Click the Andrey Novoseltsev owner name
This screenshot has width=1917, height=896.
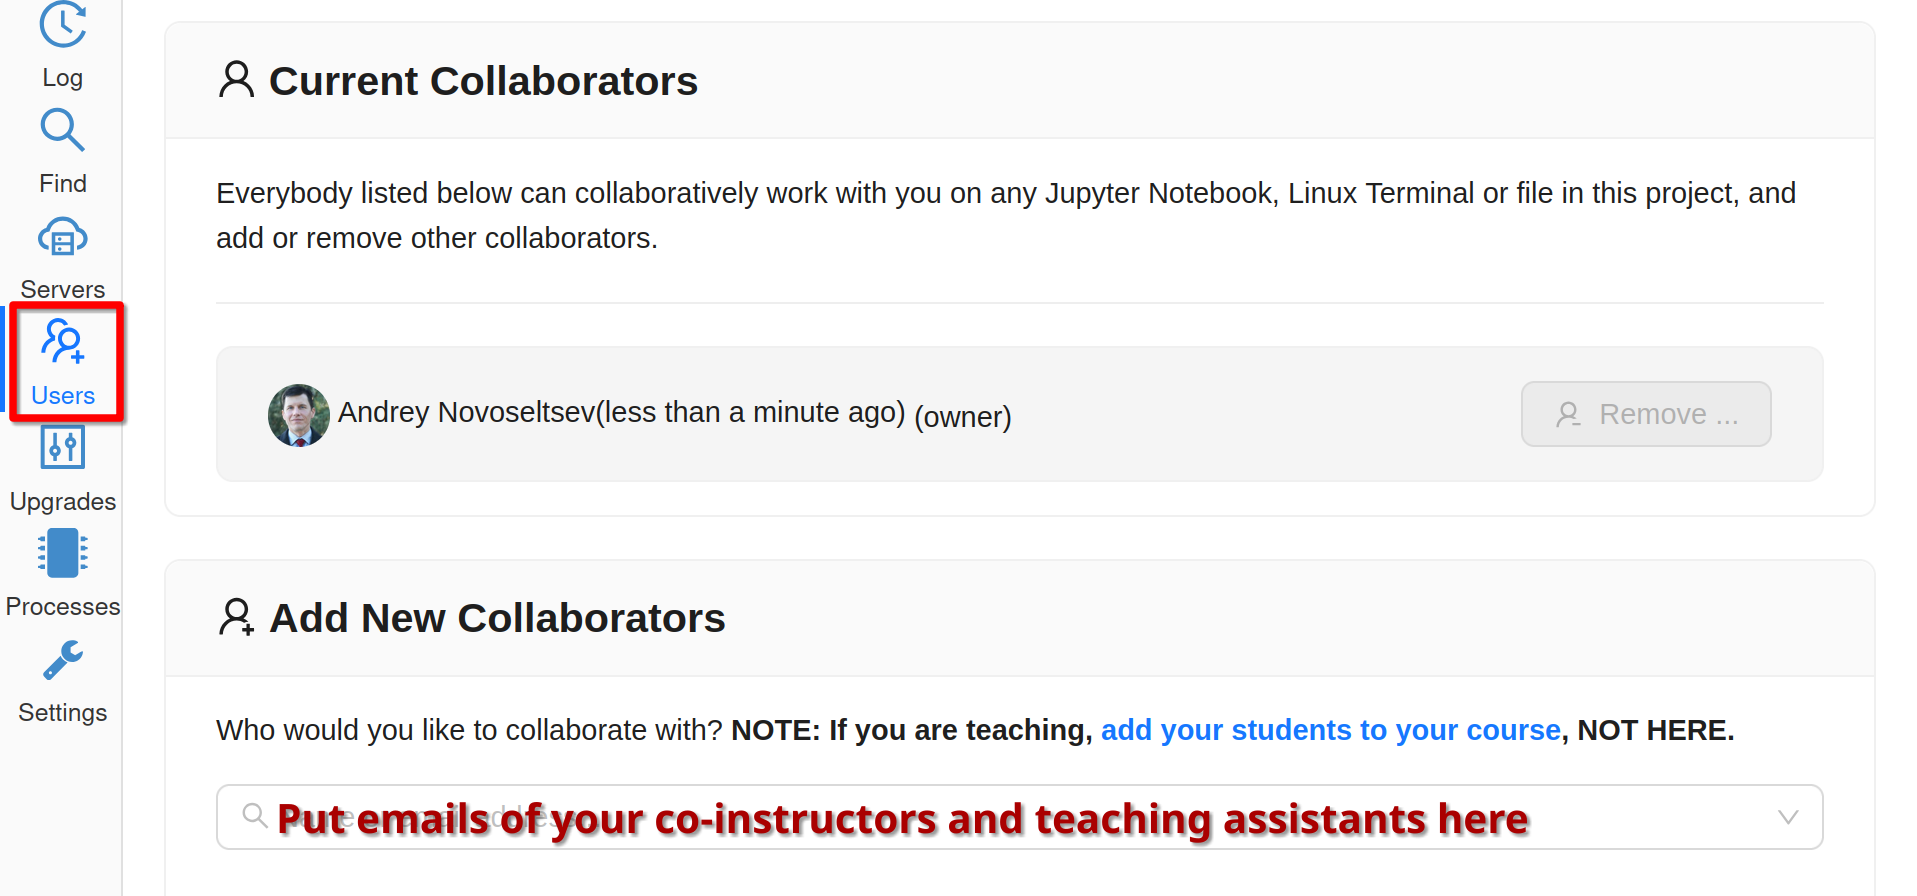click(466, 412)
